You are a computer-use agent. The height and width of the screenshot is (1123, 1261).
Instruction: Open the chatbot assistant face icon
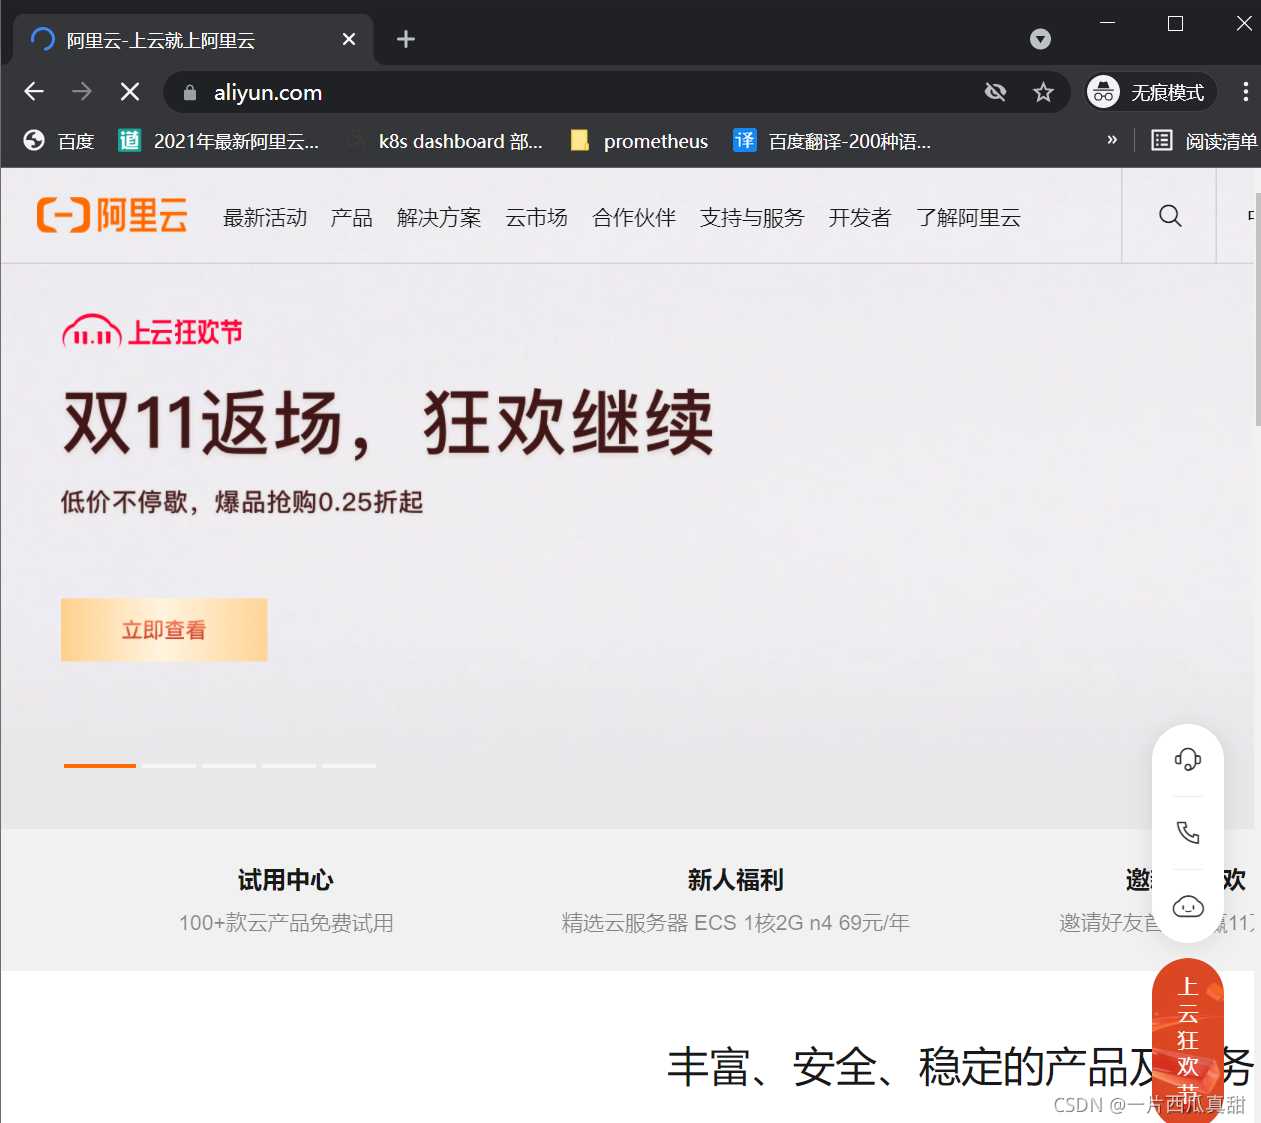(1188, 907)
